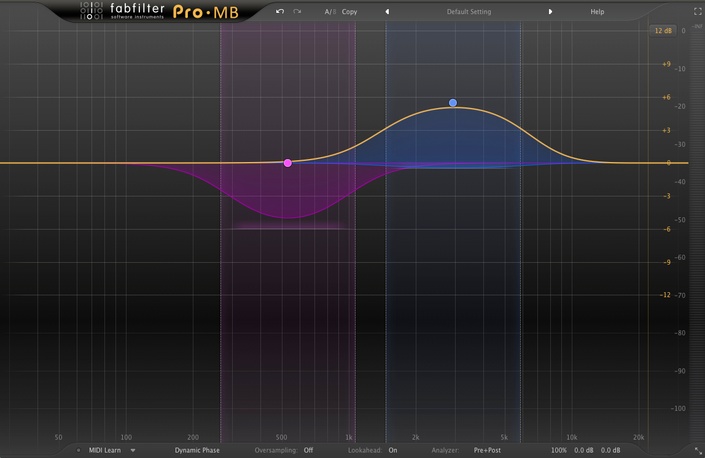This screenshot has height=458, width=705.
Task: Click the purple band range line below curve
Action: 289,227
